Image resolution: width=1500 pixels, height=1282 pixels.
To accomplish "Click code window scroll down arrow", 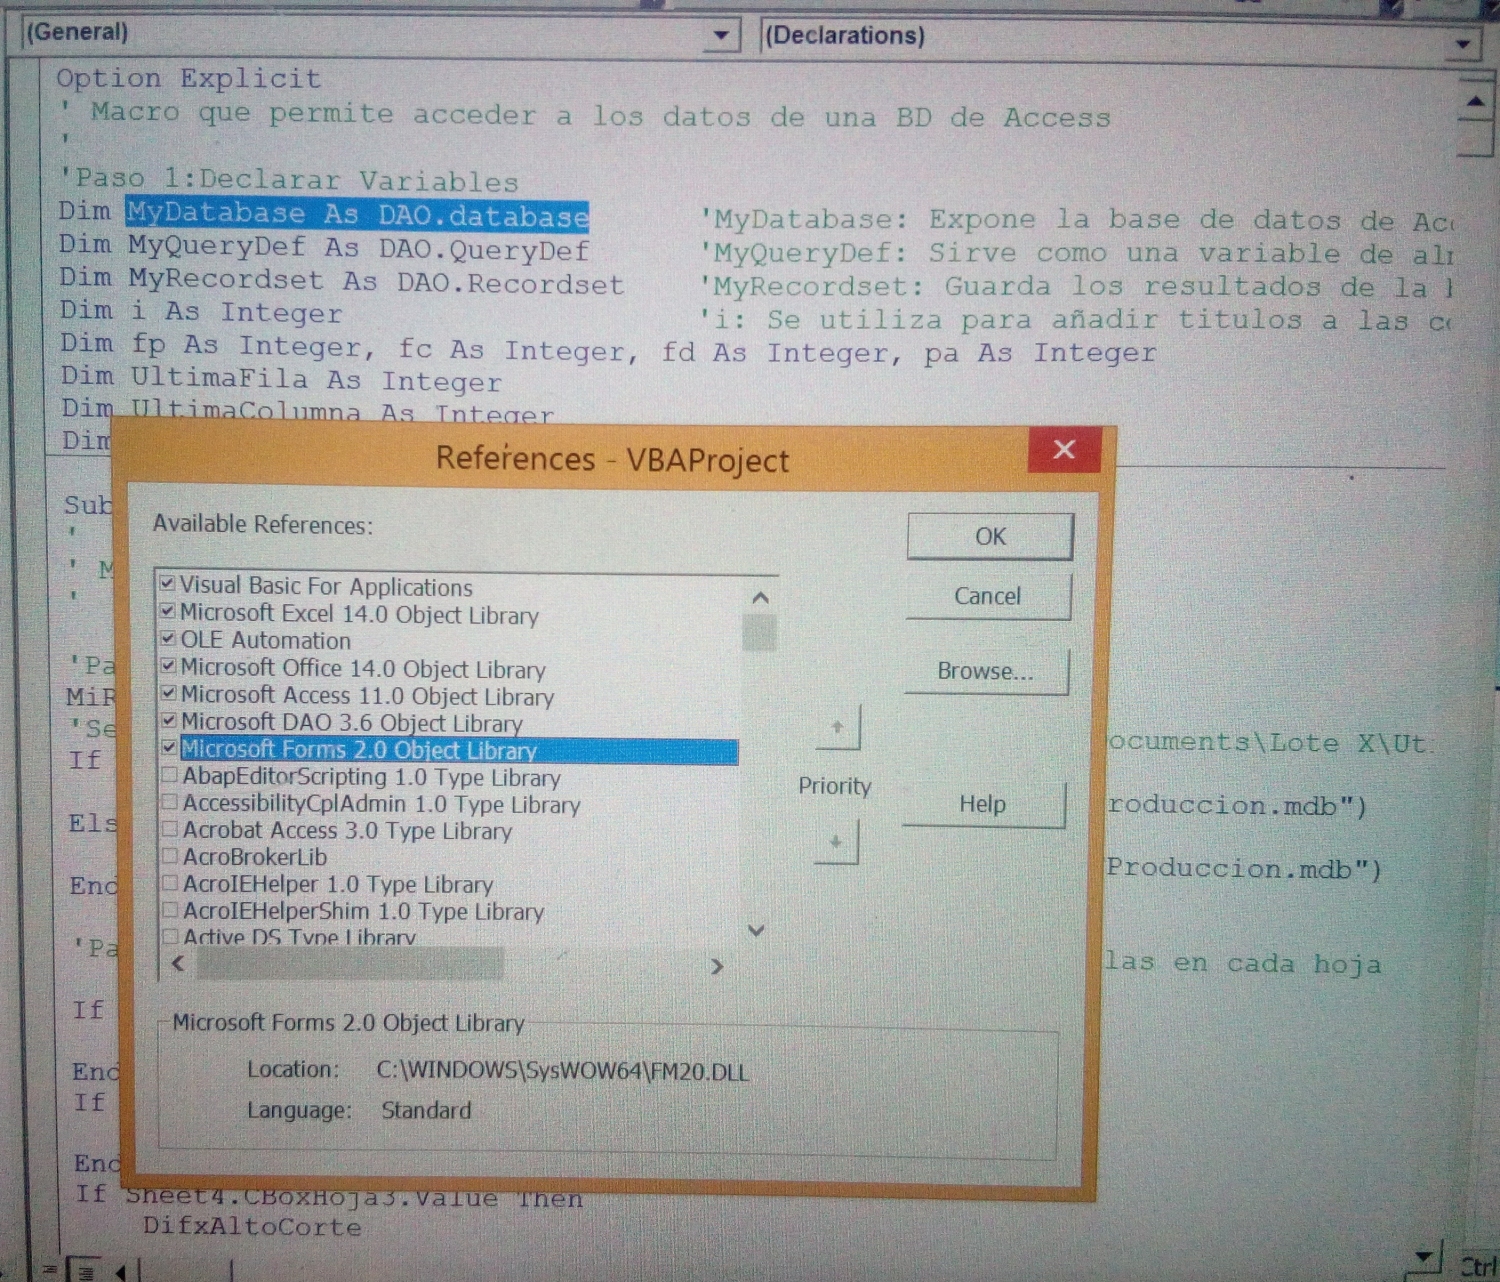I will (x=1425, y=1257).
